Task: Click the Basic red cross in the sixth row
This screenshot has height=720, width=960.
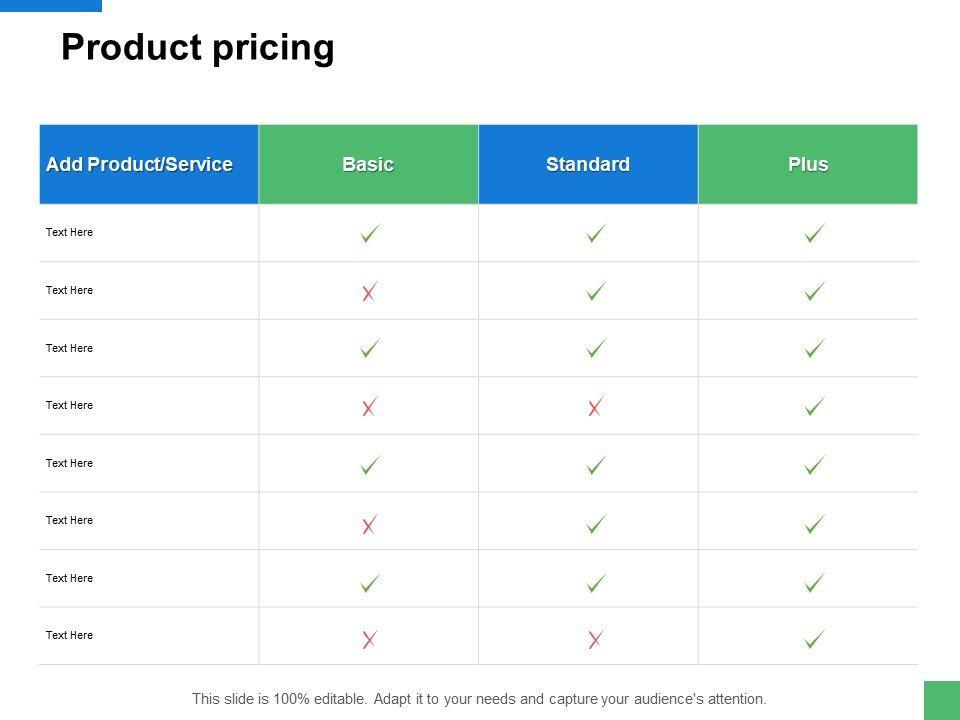Action: click(x=369, y=524)
